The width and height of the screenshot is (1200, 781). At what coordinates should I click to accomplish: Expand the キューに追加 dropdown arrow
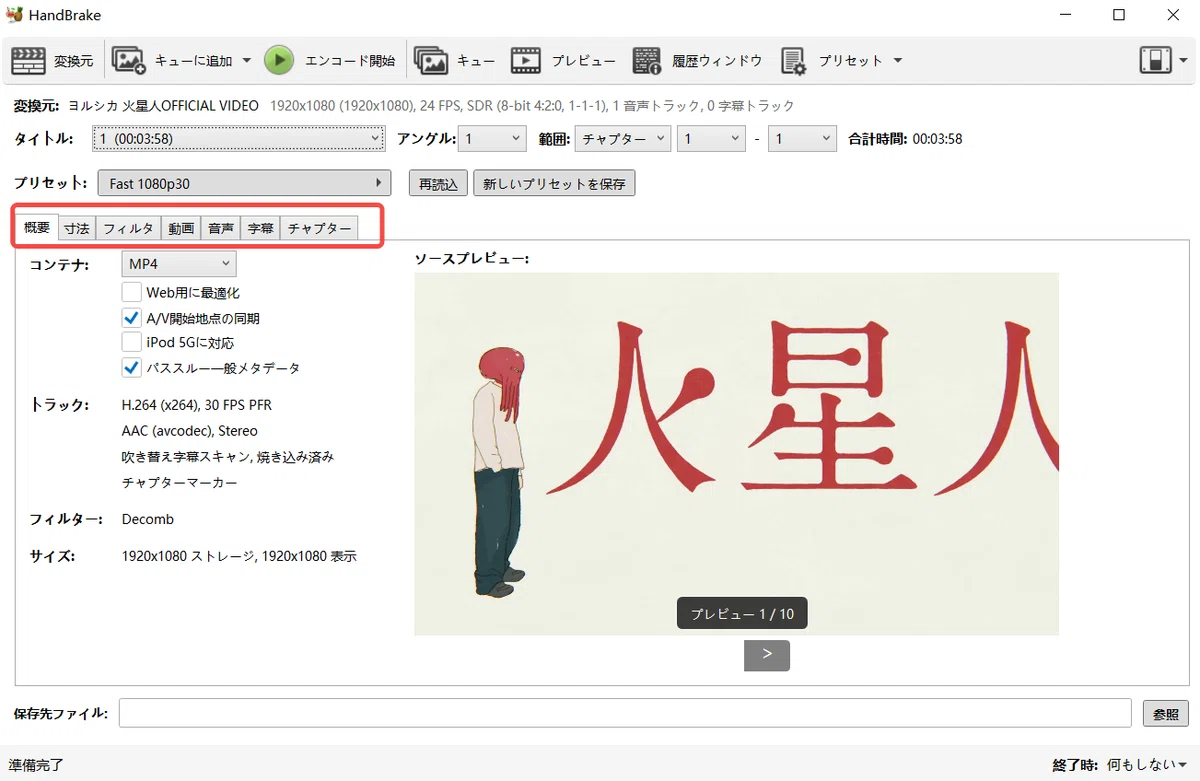tap(246, 60)
